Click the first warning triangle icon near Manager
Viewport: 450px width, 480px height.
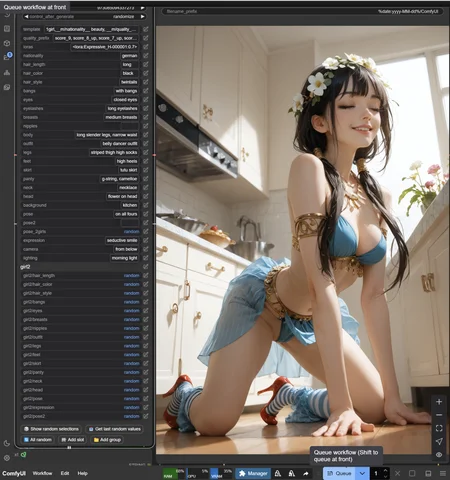(x=278, y=473)
